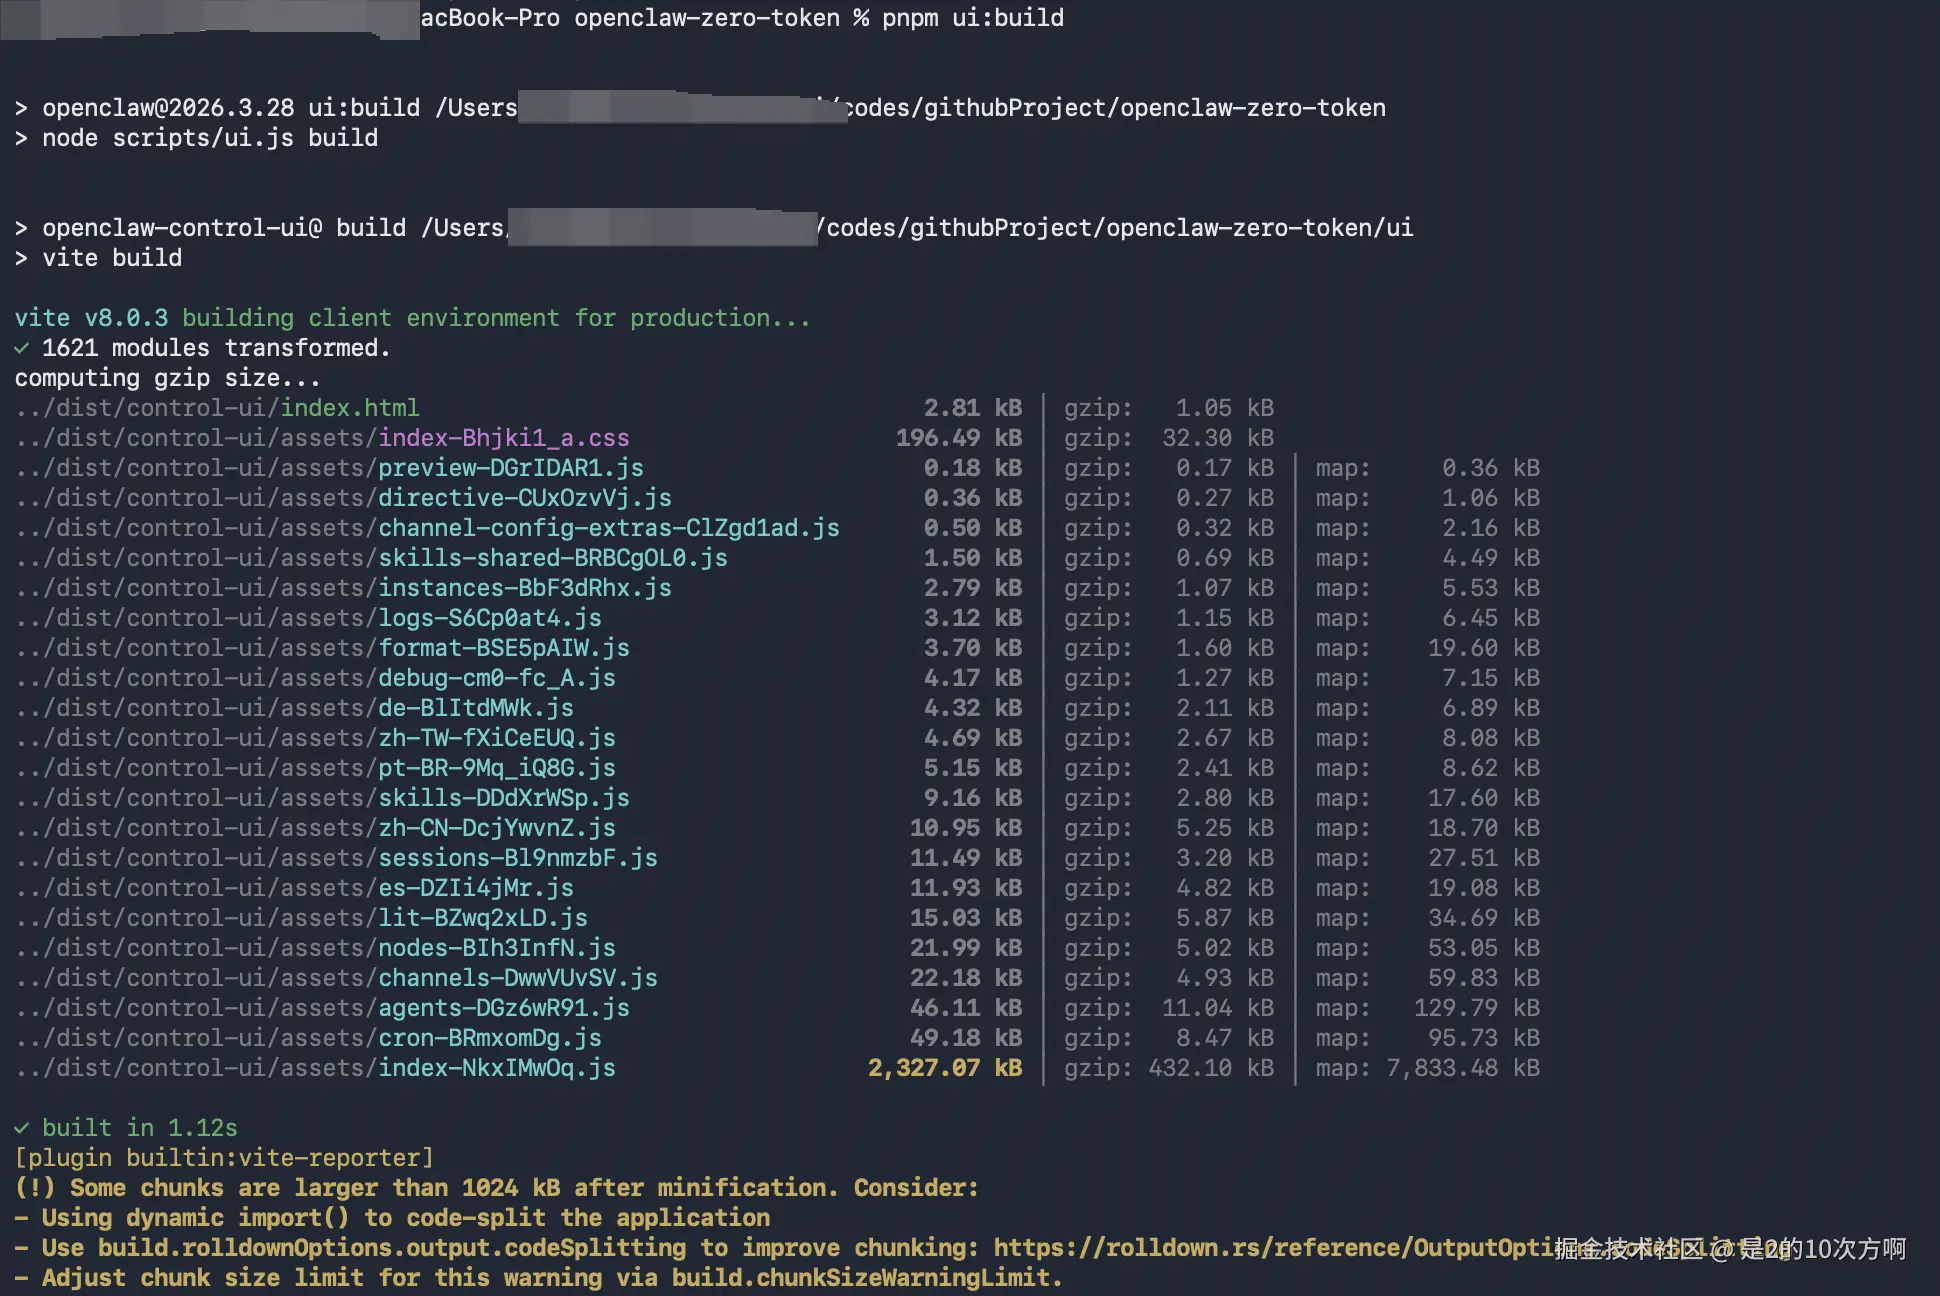1940x1296 pixels.
Task: Click map value 7,833.48 kB
Action: [1463, 1068]
